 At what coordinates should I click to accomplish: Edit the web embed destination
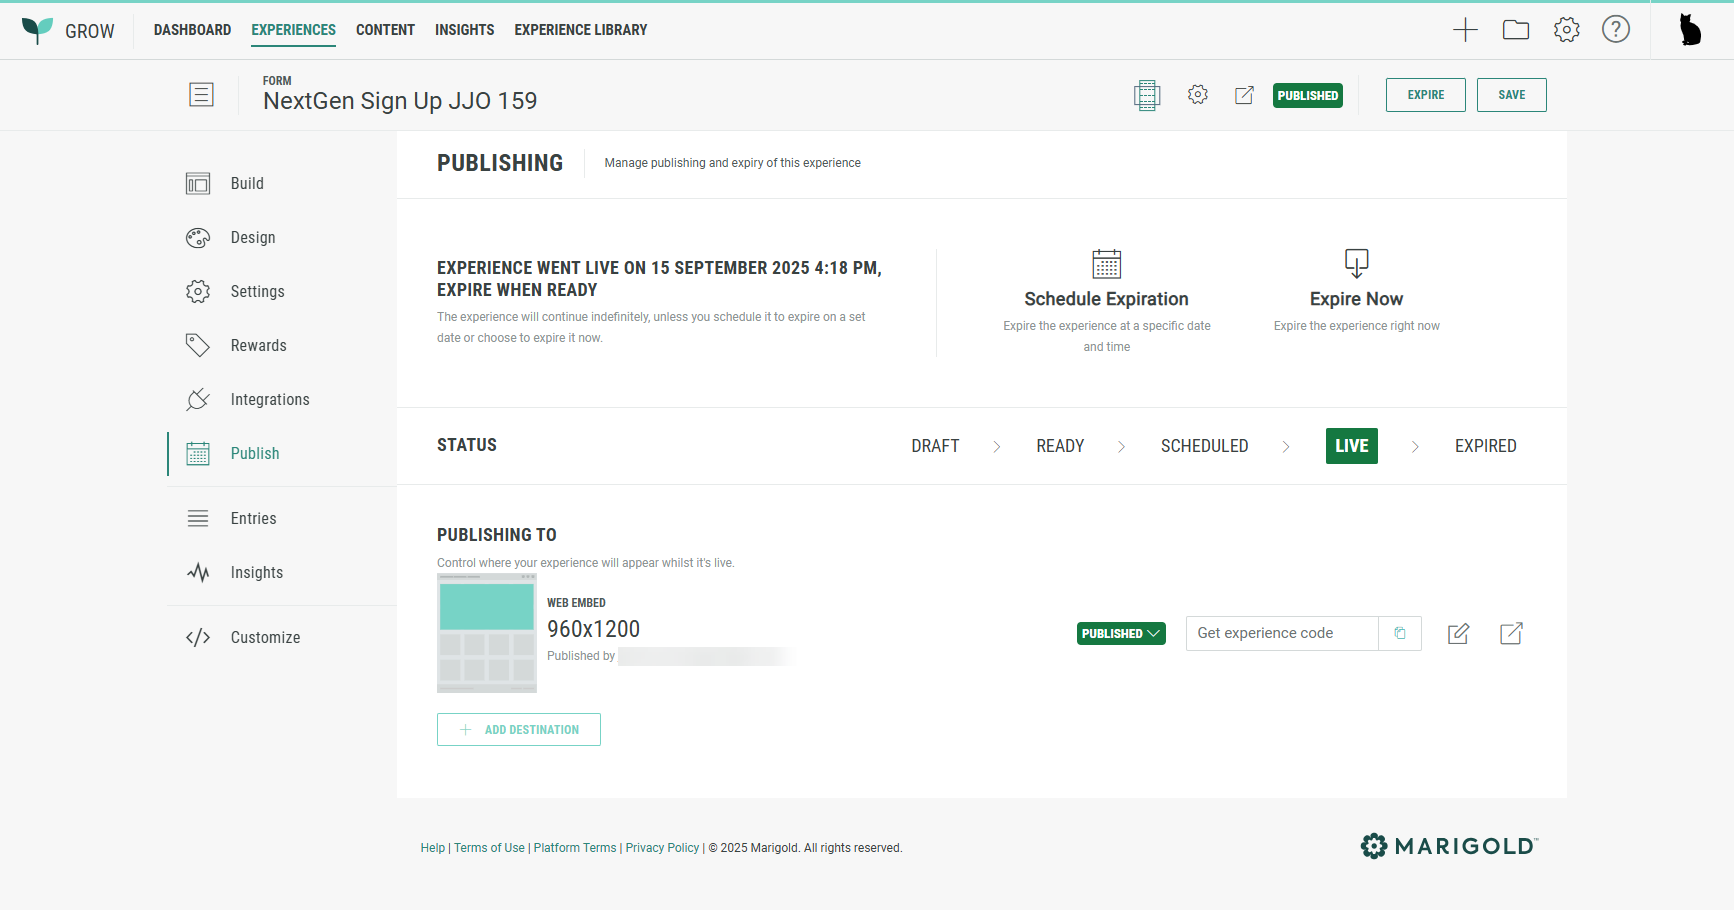click(x=1459, y=633)
